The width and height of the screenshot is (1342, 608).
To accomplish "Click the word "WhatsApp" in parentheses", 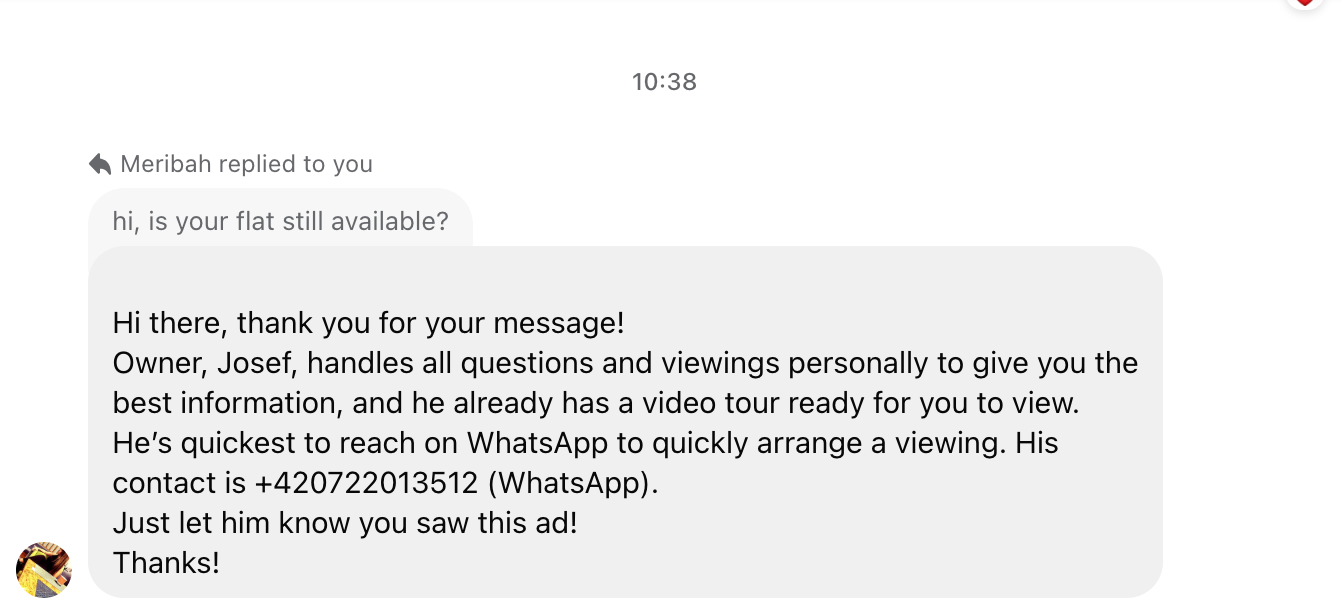I will (x=570, y=483).
